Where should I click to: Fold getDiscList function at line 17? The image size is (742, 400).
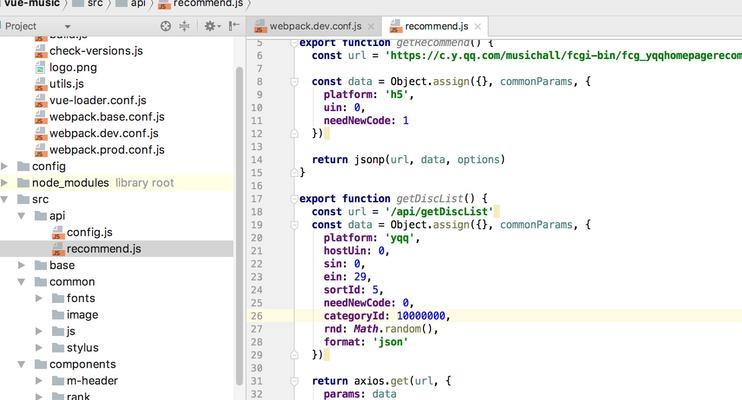pyautogui.click(x=294, y=199)
